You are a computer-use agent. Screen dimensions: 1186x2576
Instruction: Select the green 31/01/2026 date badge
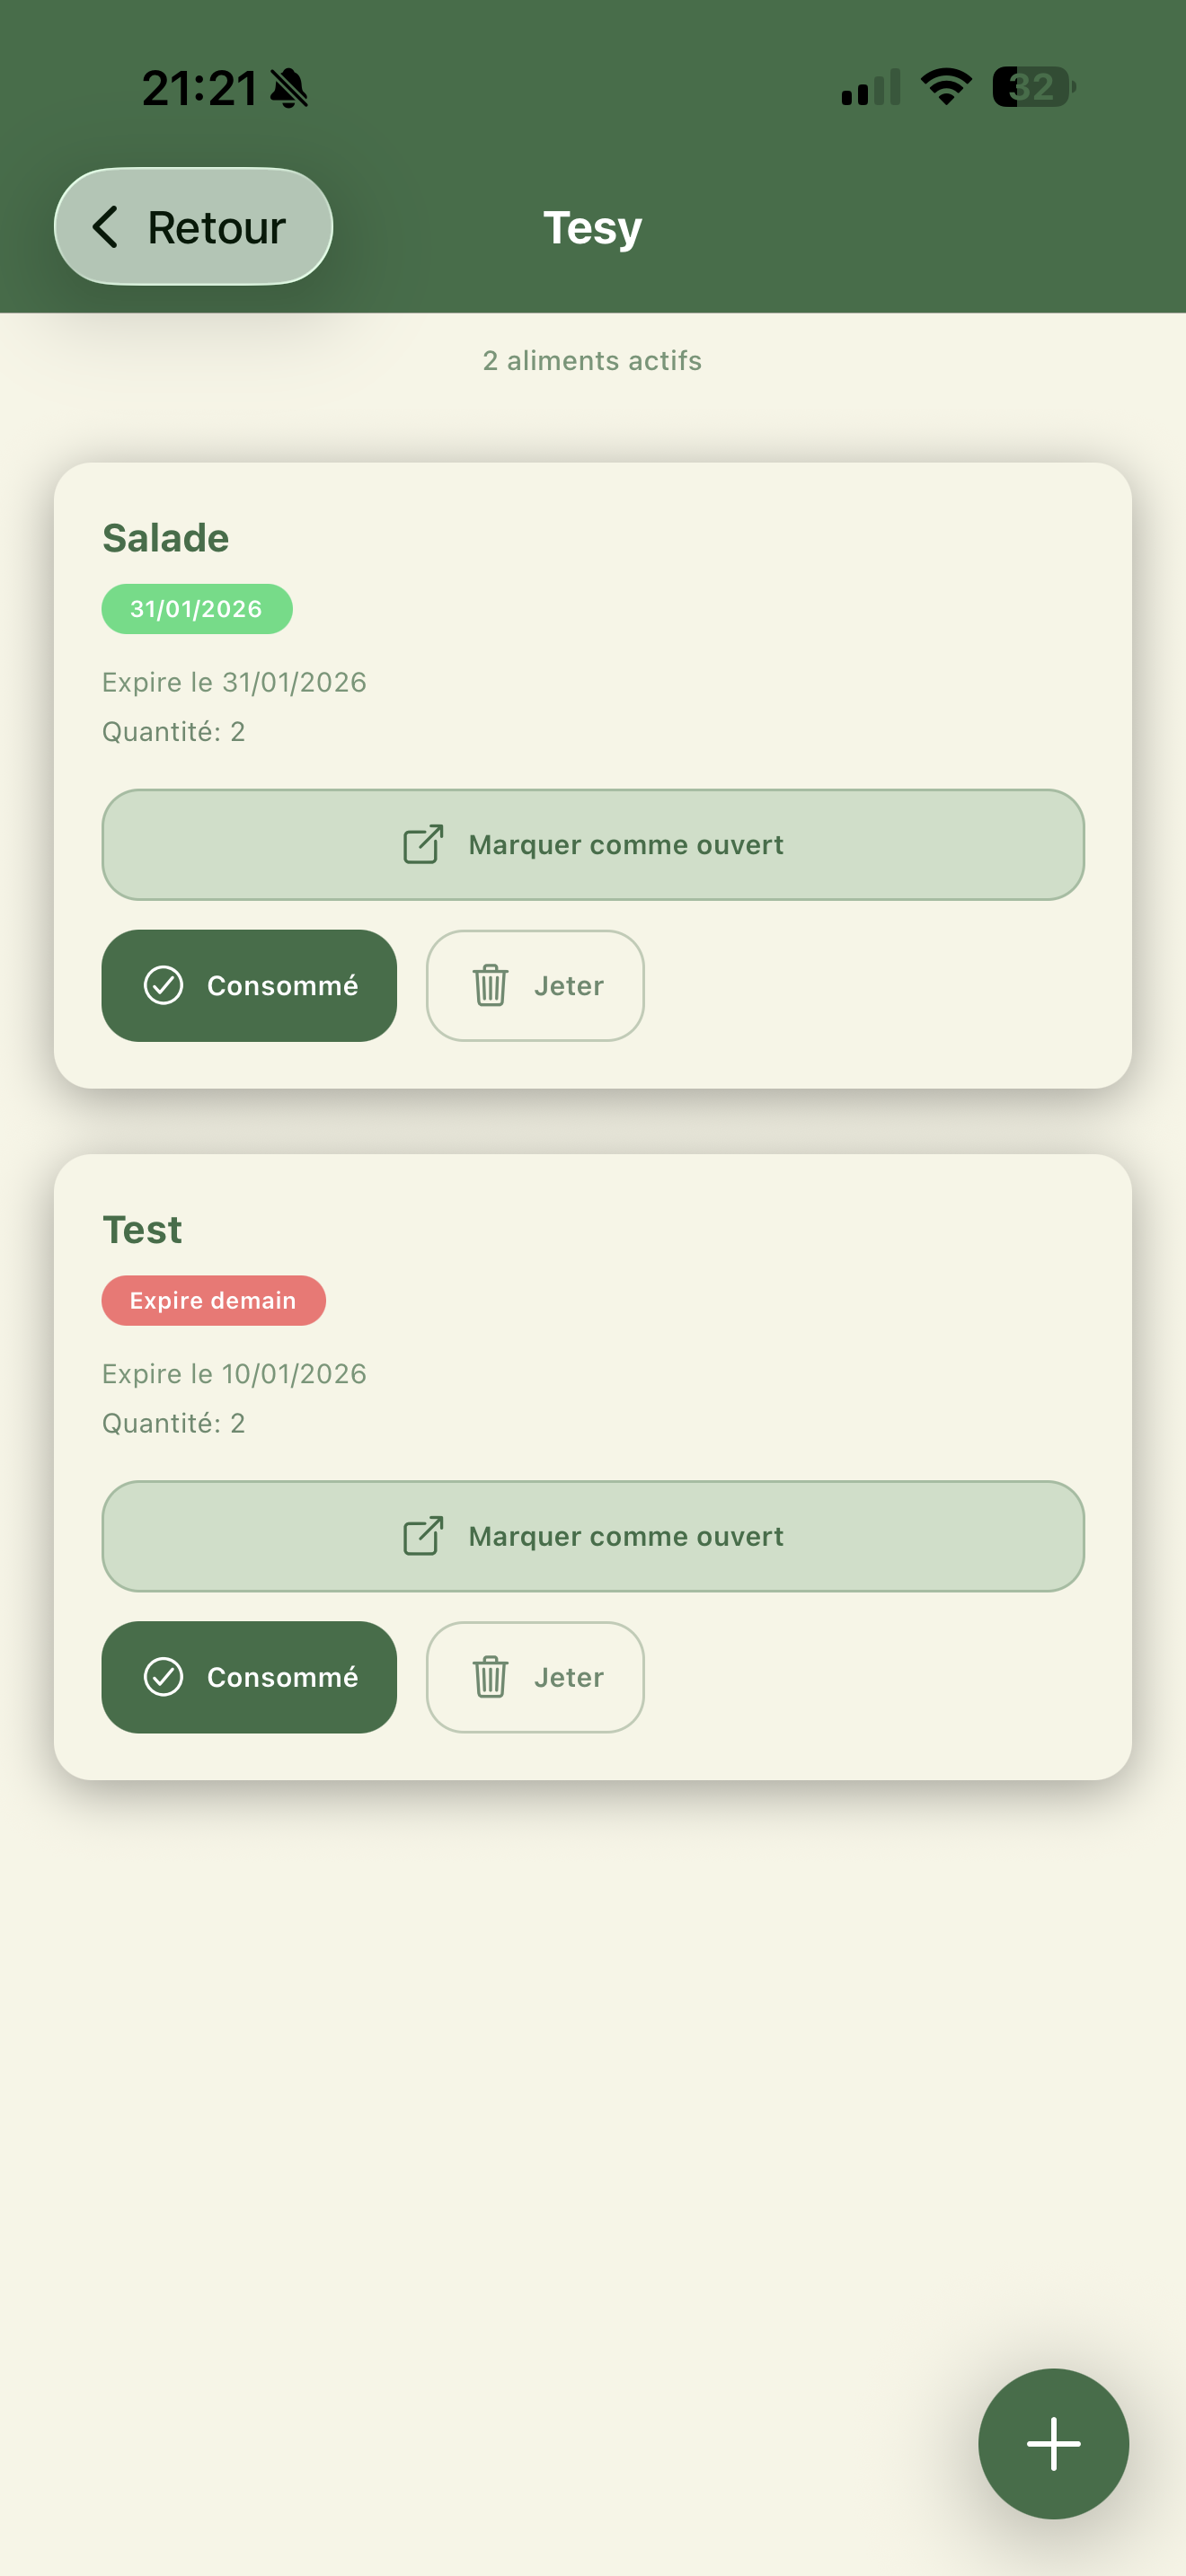[x=196, y=609]
